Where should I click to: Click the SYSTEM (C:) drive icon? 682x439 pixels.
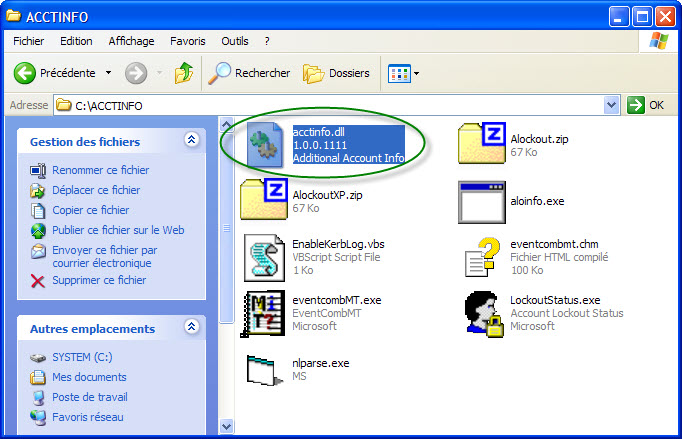click(38, 358)
